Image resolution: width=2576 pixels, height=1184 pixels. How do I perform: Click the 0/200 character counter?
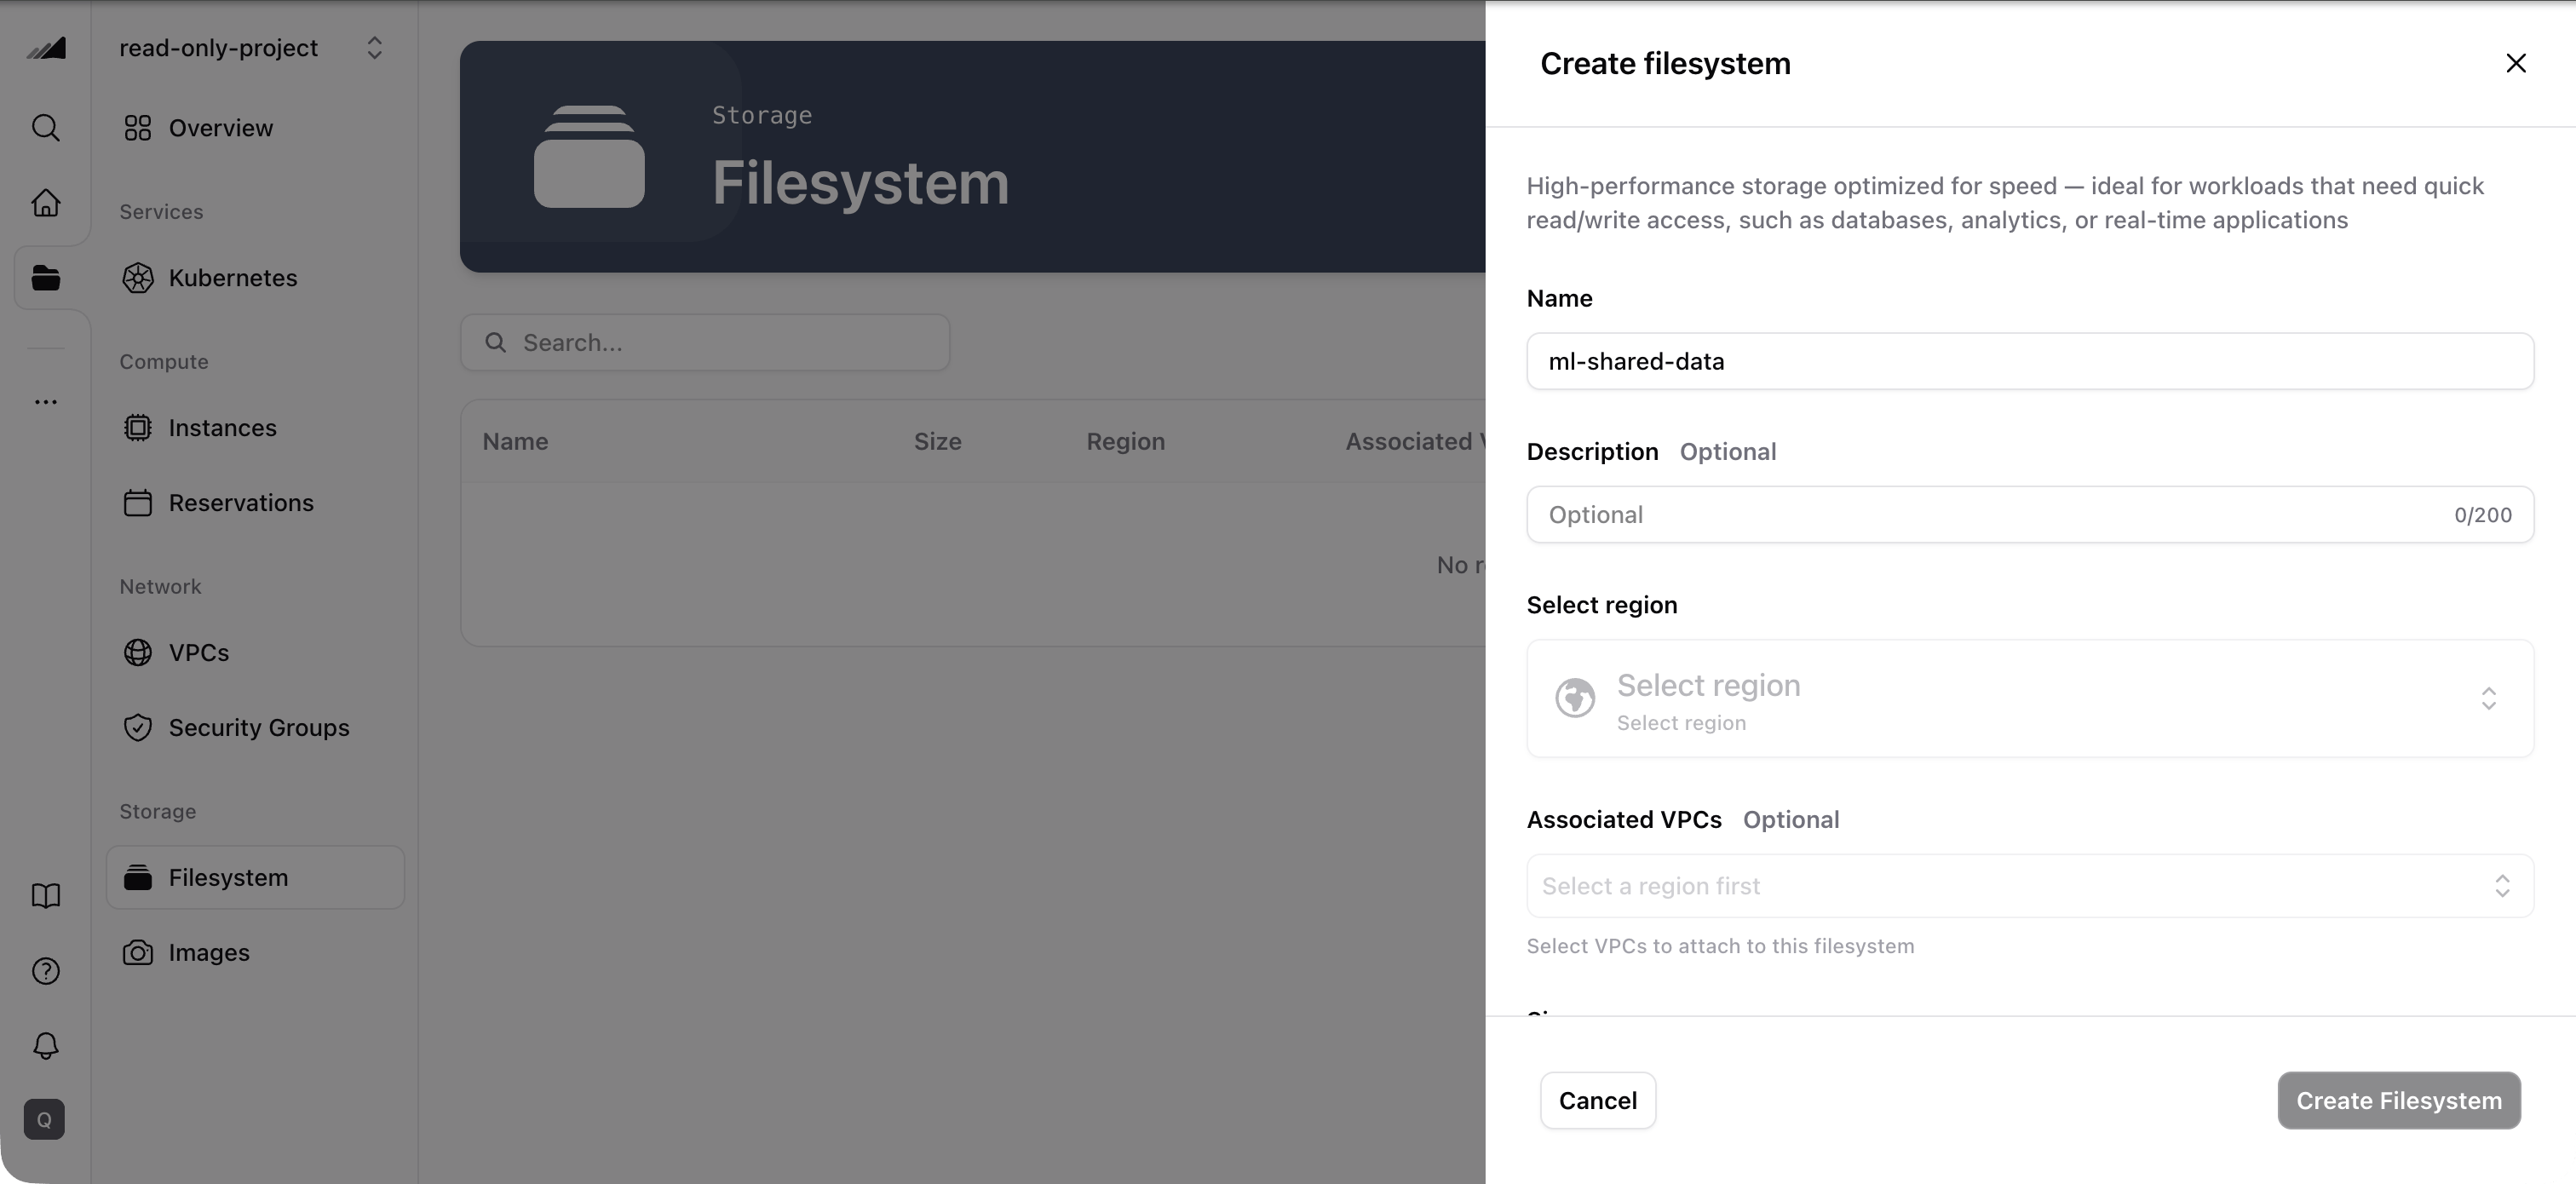pyautogui.click(x=2482, y=515)
